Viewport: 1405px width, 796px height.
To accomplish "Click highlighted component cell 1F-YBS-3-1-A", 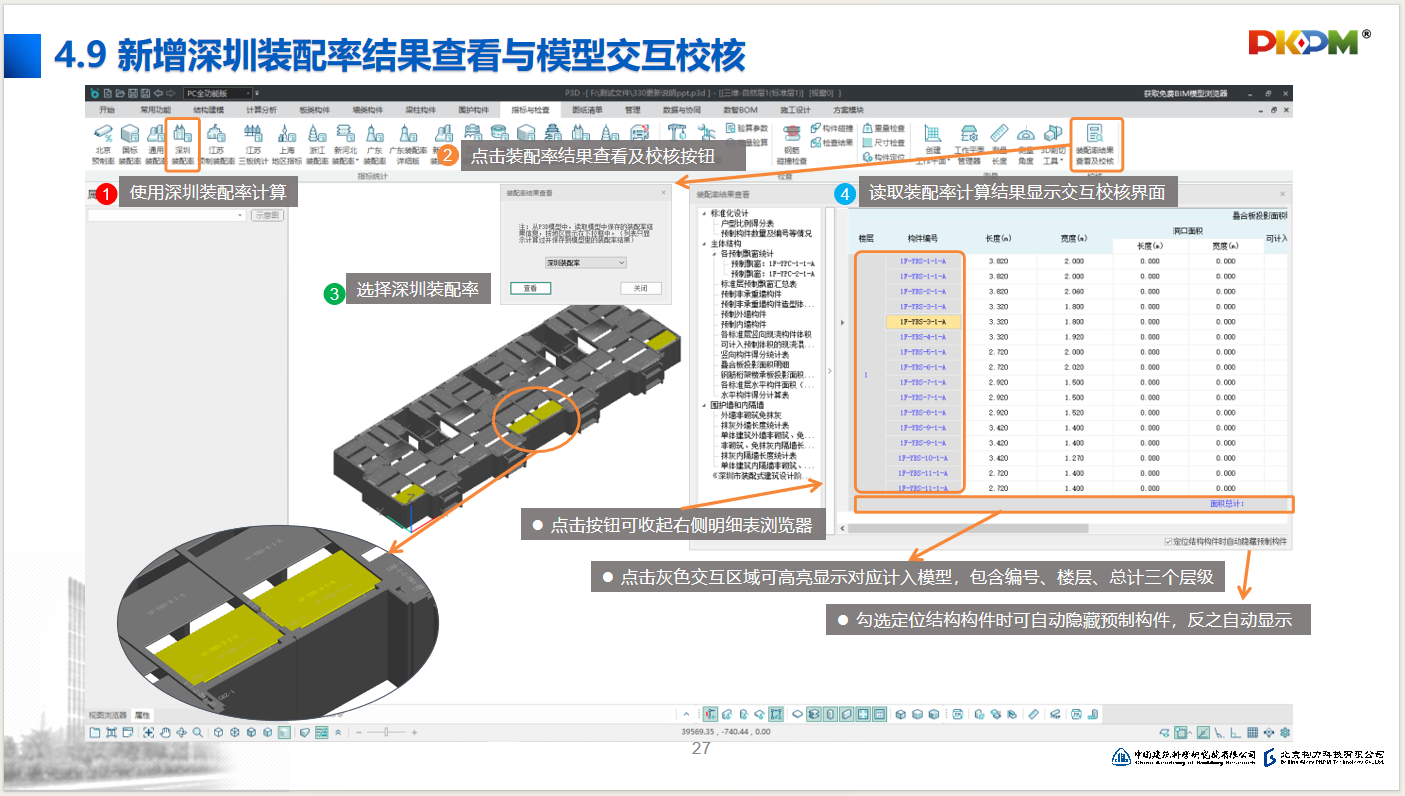I will click(922, 322).
